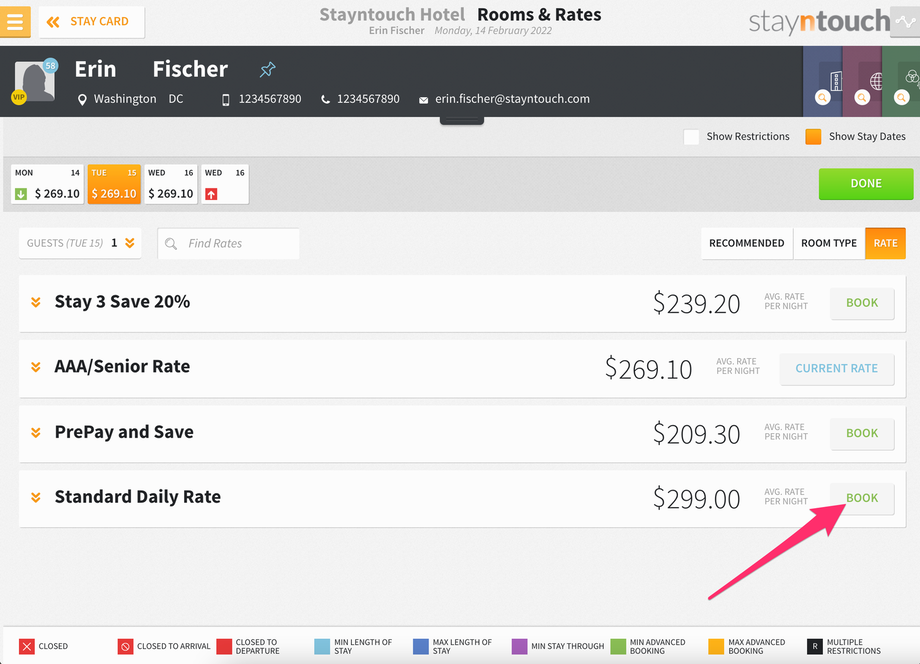This screenshot has height=664, width=920.
Task: Click the guest avatar photo
Action: [x=35, y=81]
